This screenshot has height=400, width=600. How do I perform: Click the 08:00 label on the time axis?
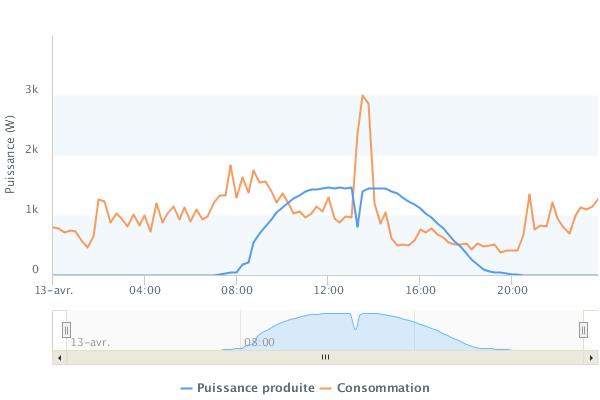[236, 291]
